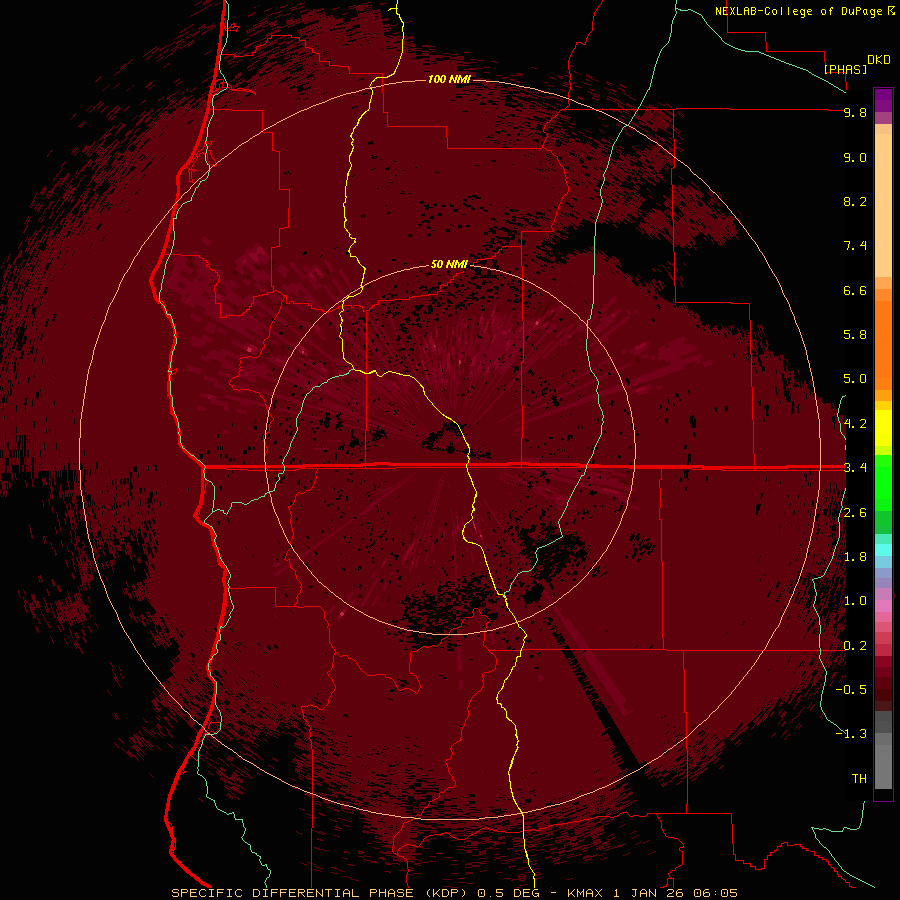Viewport: 900px width, 900px height.
Task: Click the cyan segment of the color bar
Action: (x=883, y=550)
